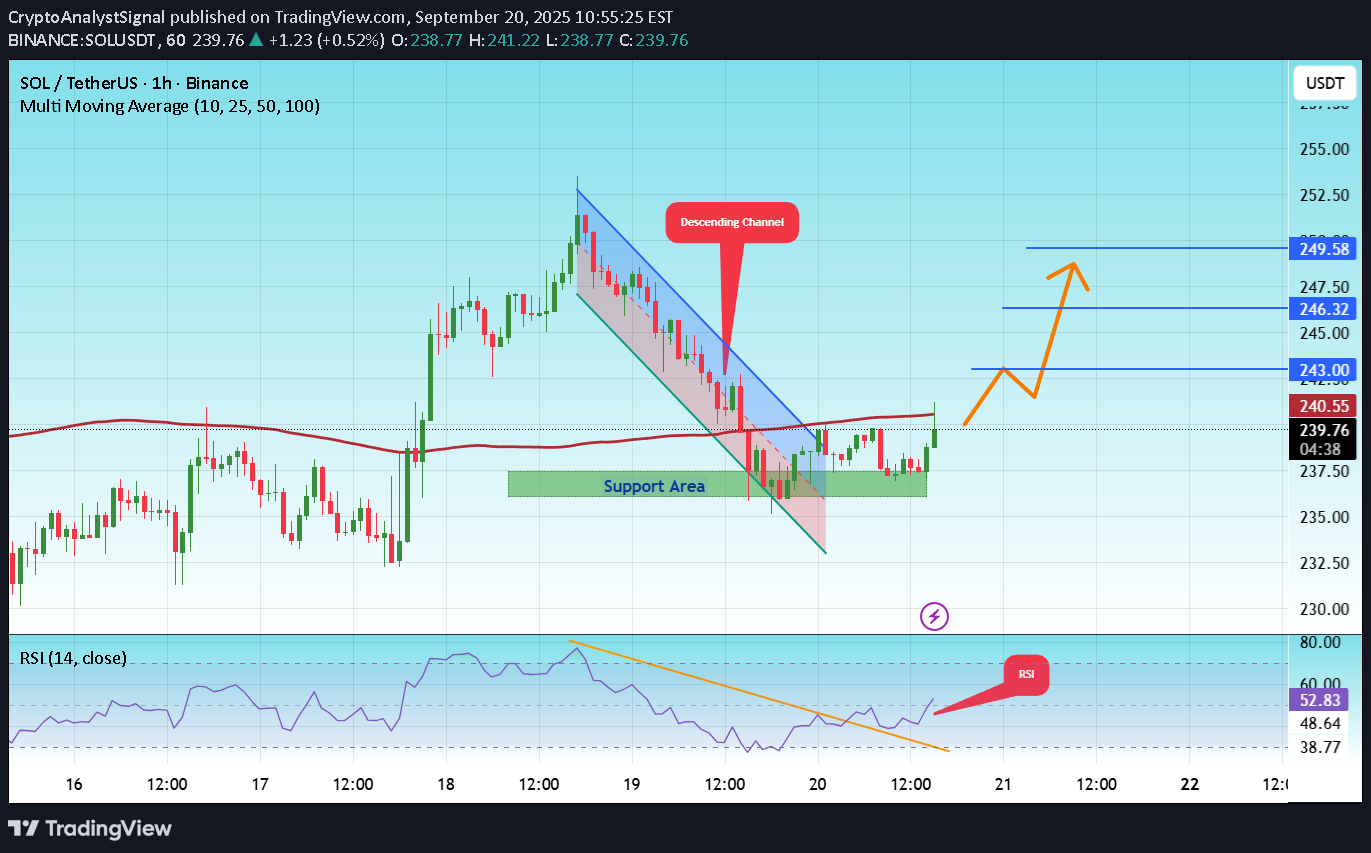Click the 246.32 price level label
This screenshot has width=1371, height=853.
click(1325, 309)
